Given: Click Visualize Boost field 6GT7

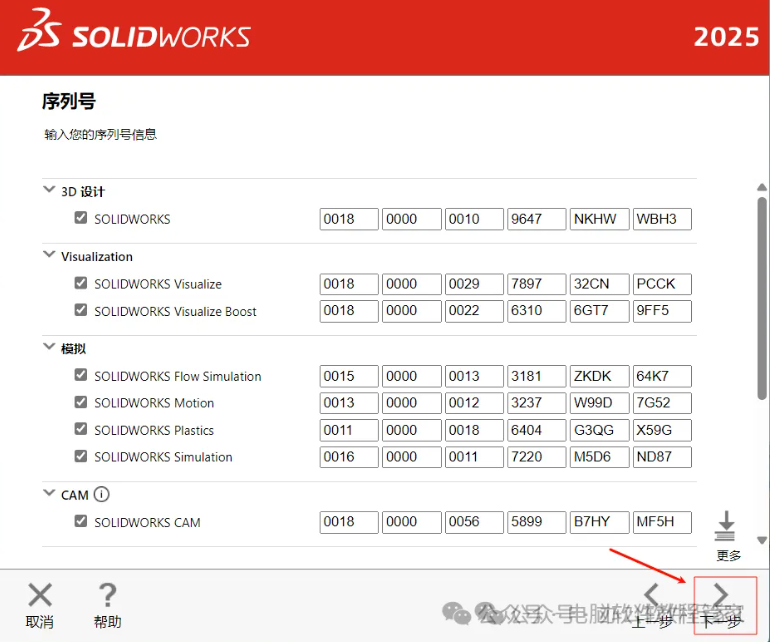Looking at the screenshot, I should point(599,311).
